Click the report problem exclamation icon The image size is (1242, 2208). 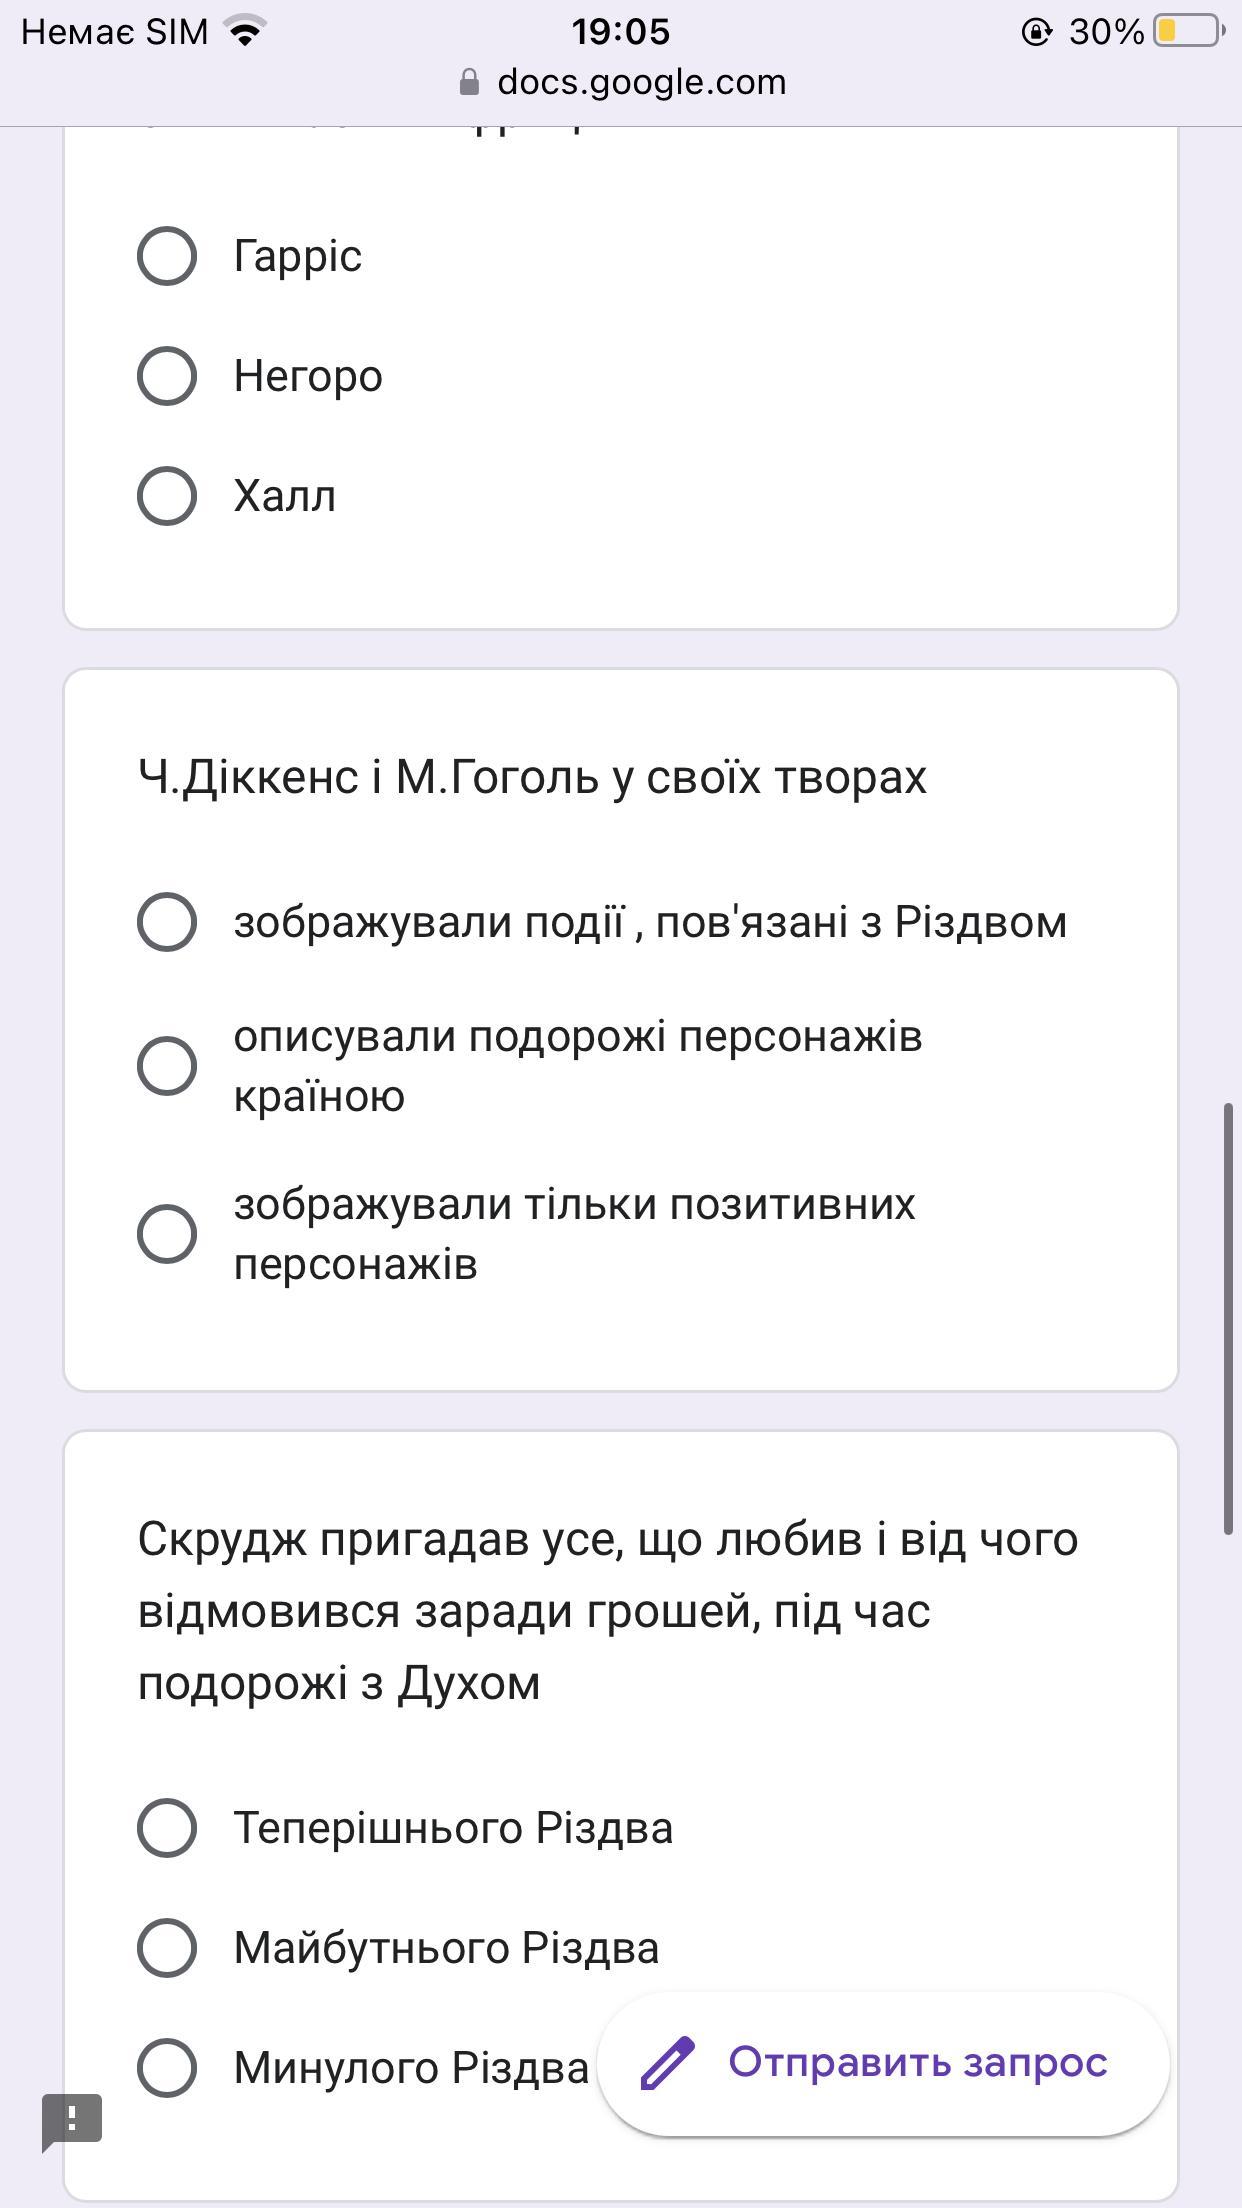pyautogui.click(x=71, y=2119)
